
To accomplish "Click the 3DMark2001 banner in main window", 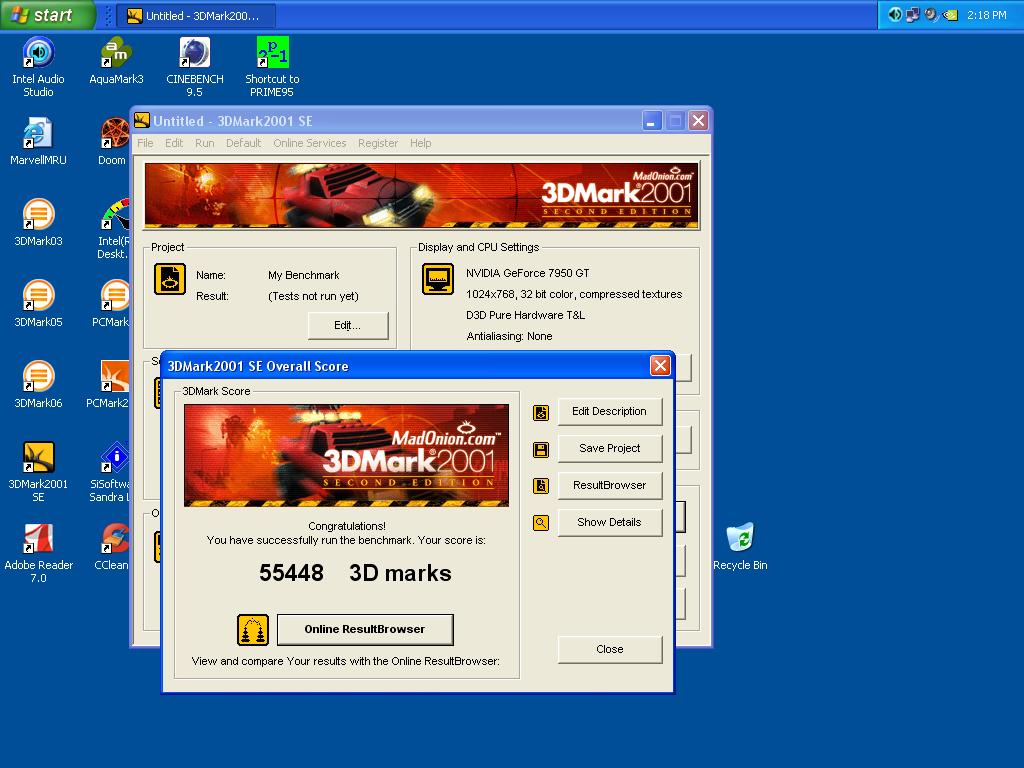I will 422,195.
